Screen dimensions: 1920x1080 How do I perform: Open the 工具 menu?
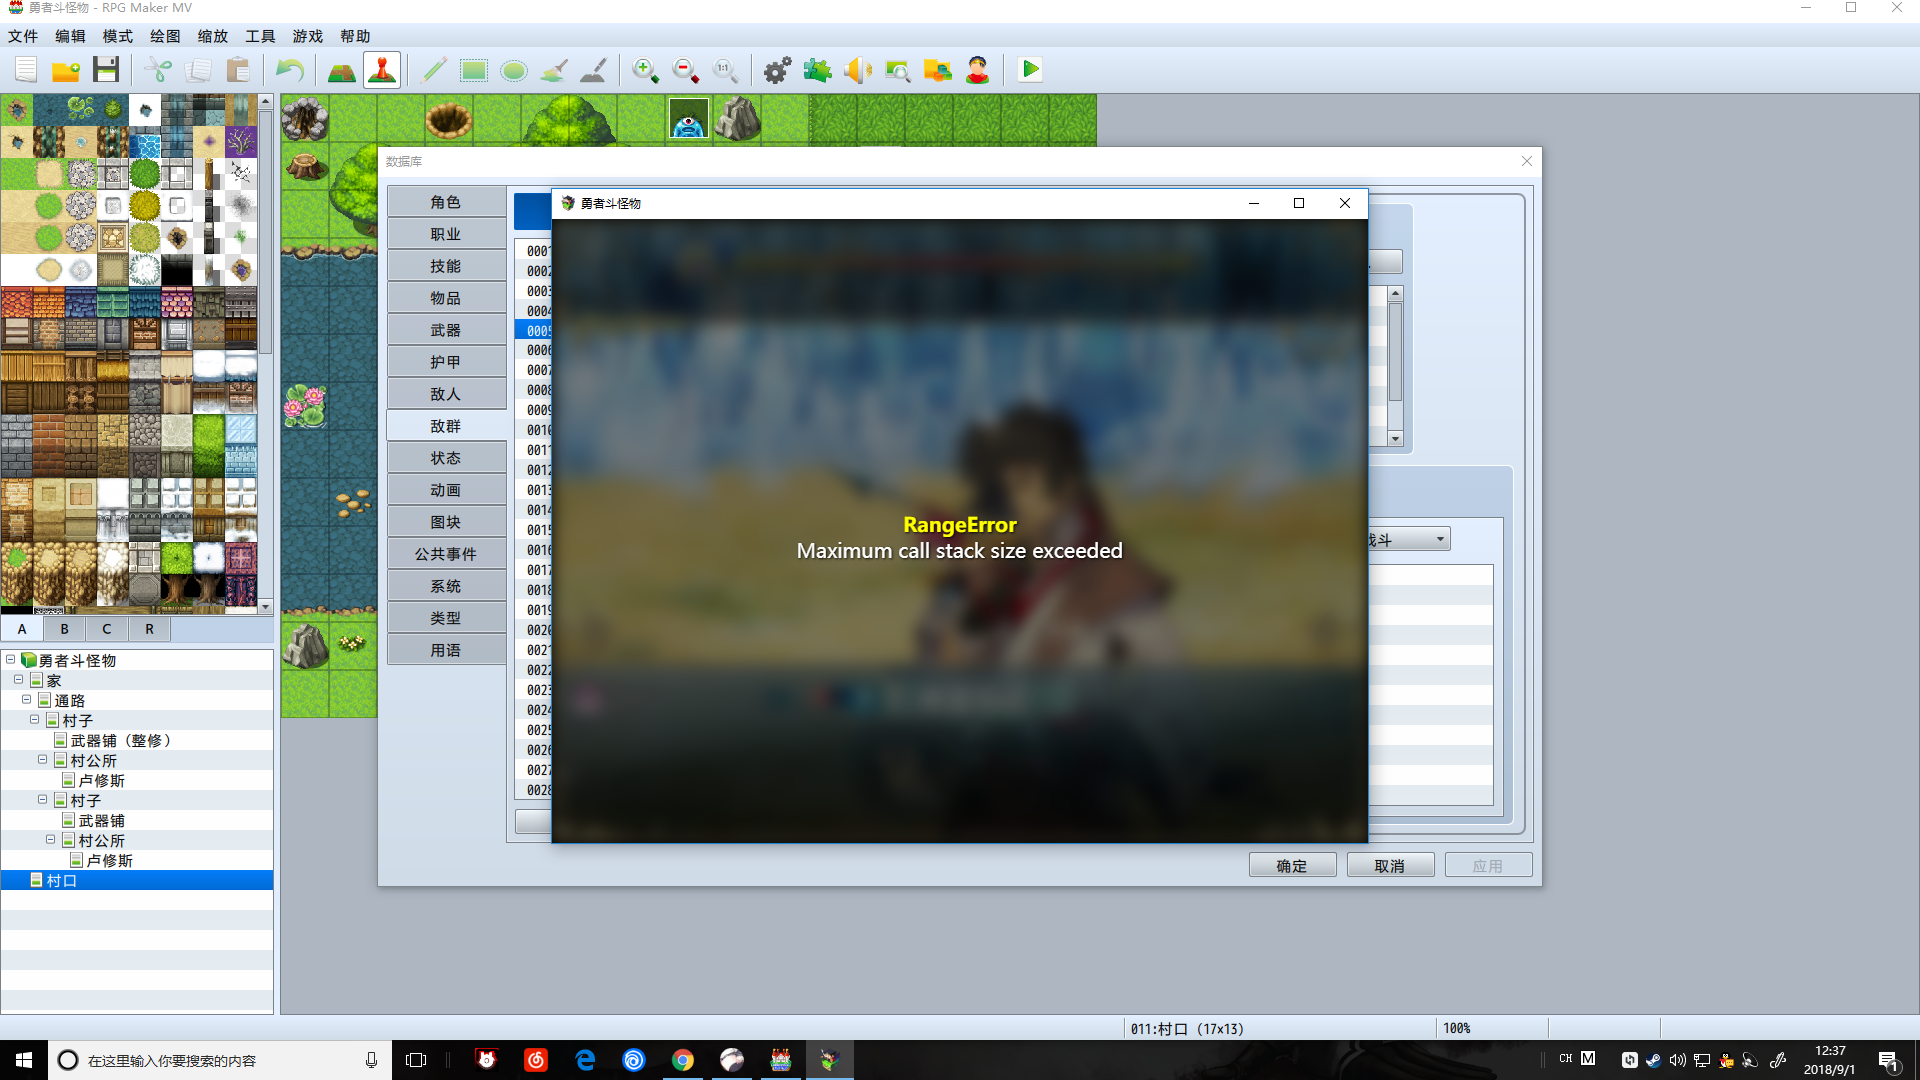[x=260, y=36]
